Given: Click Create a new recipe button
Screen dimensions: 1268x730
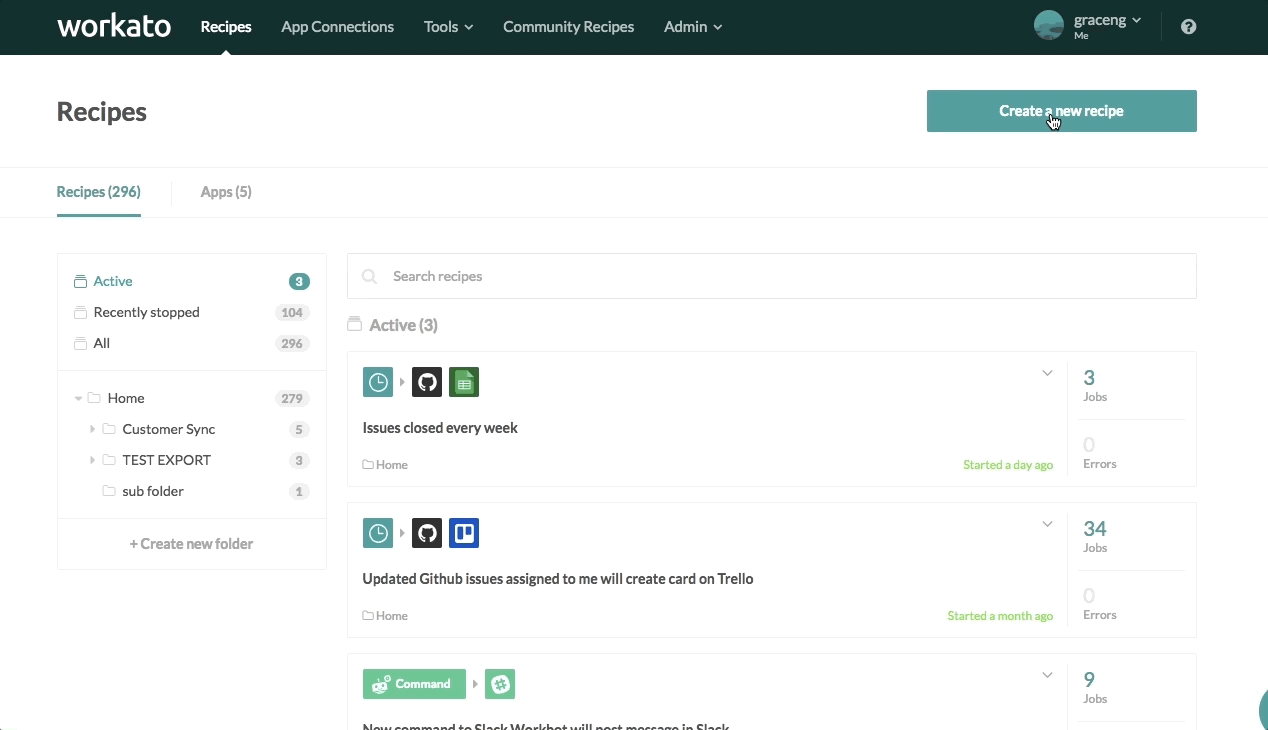Looking at the screenshot, I should tap(1061, 111).
